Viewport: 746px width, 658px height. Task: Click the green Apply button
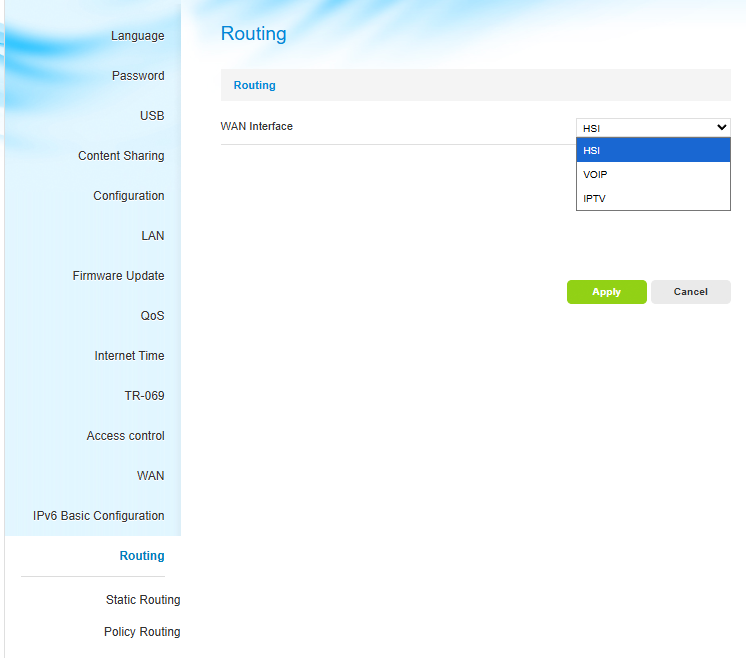pyautogui.click(x=606, y=292)
